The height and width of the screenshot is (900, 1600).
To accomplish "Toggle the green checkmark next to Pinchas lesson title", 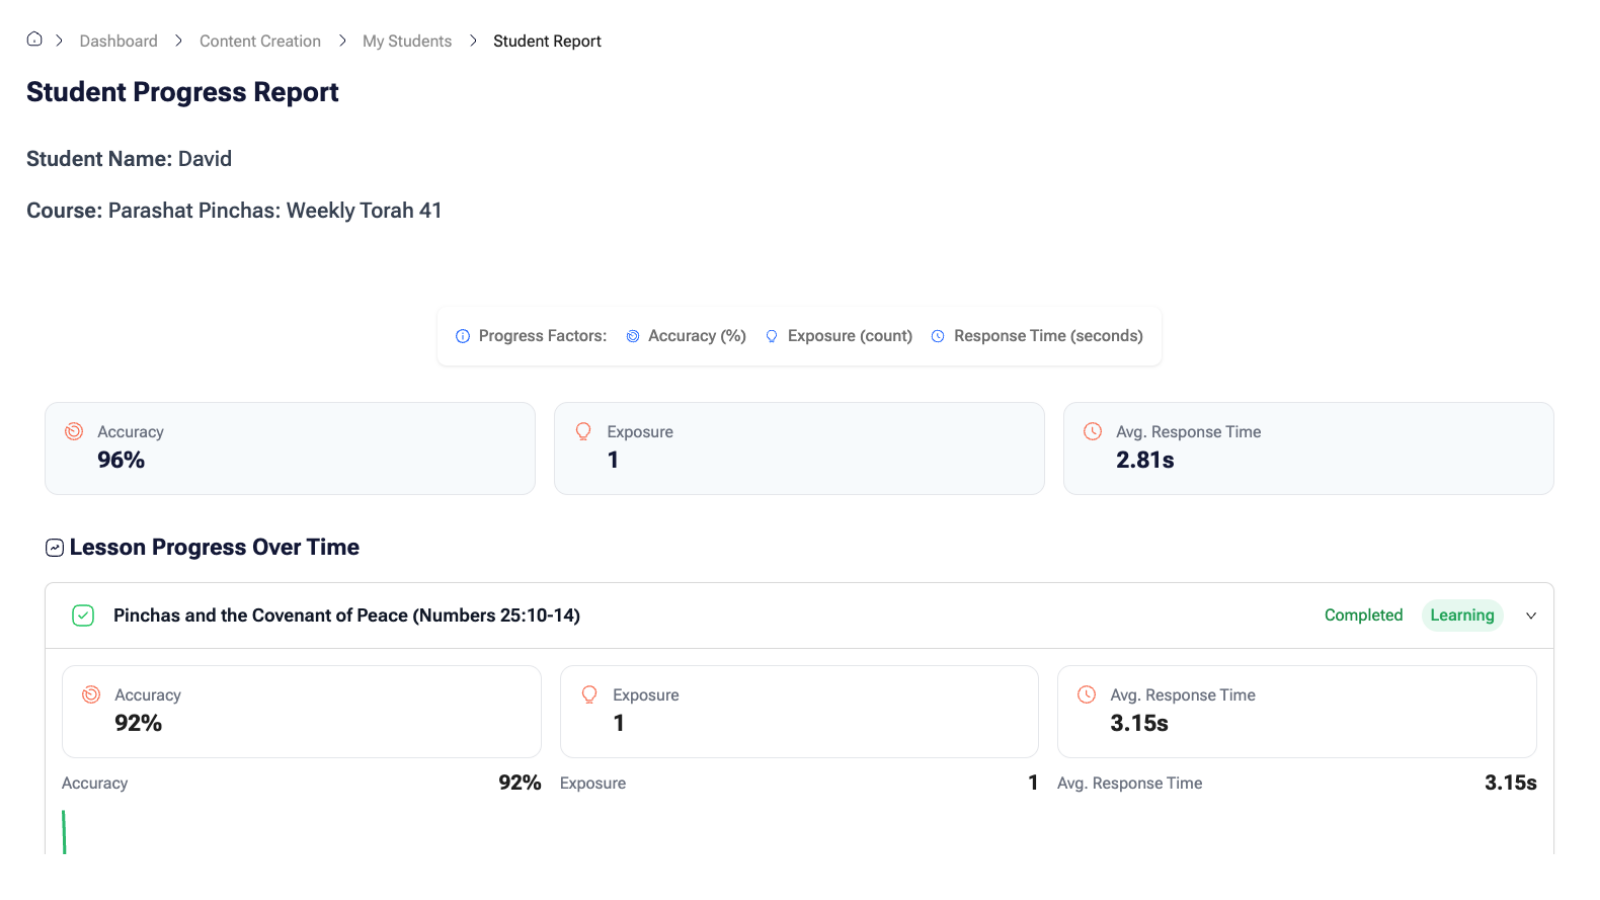I will [x=83, y=615].
